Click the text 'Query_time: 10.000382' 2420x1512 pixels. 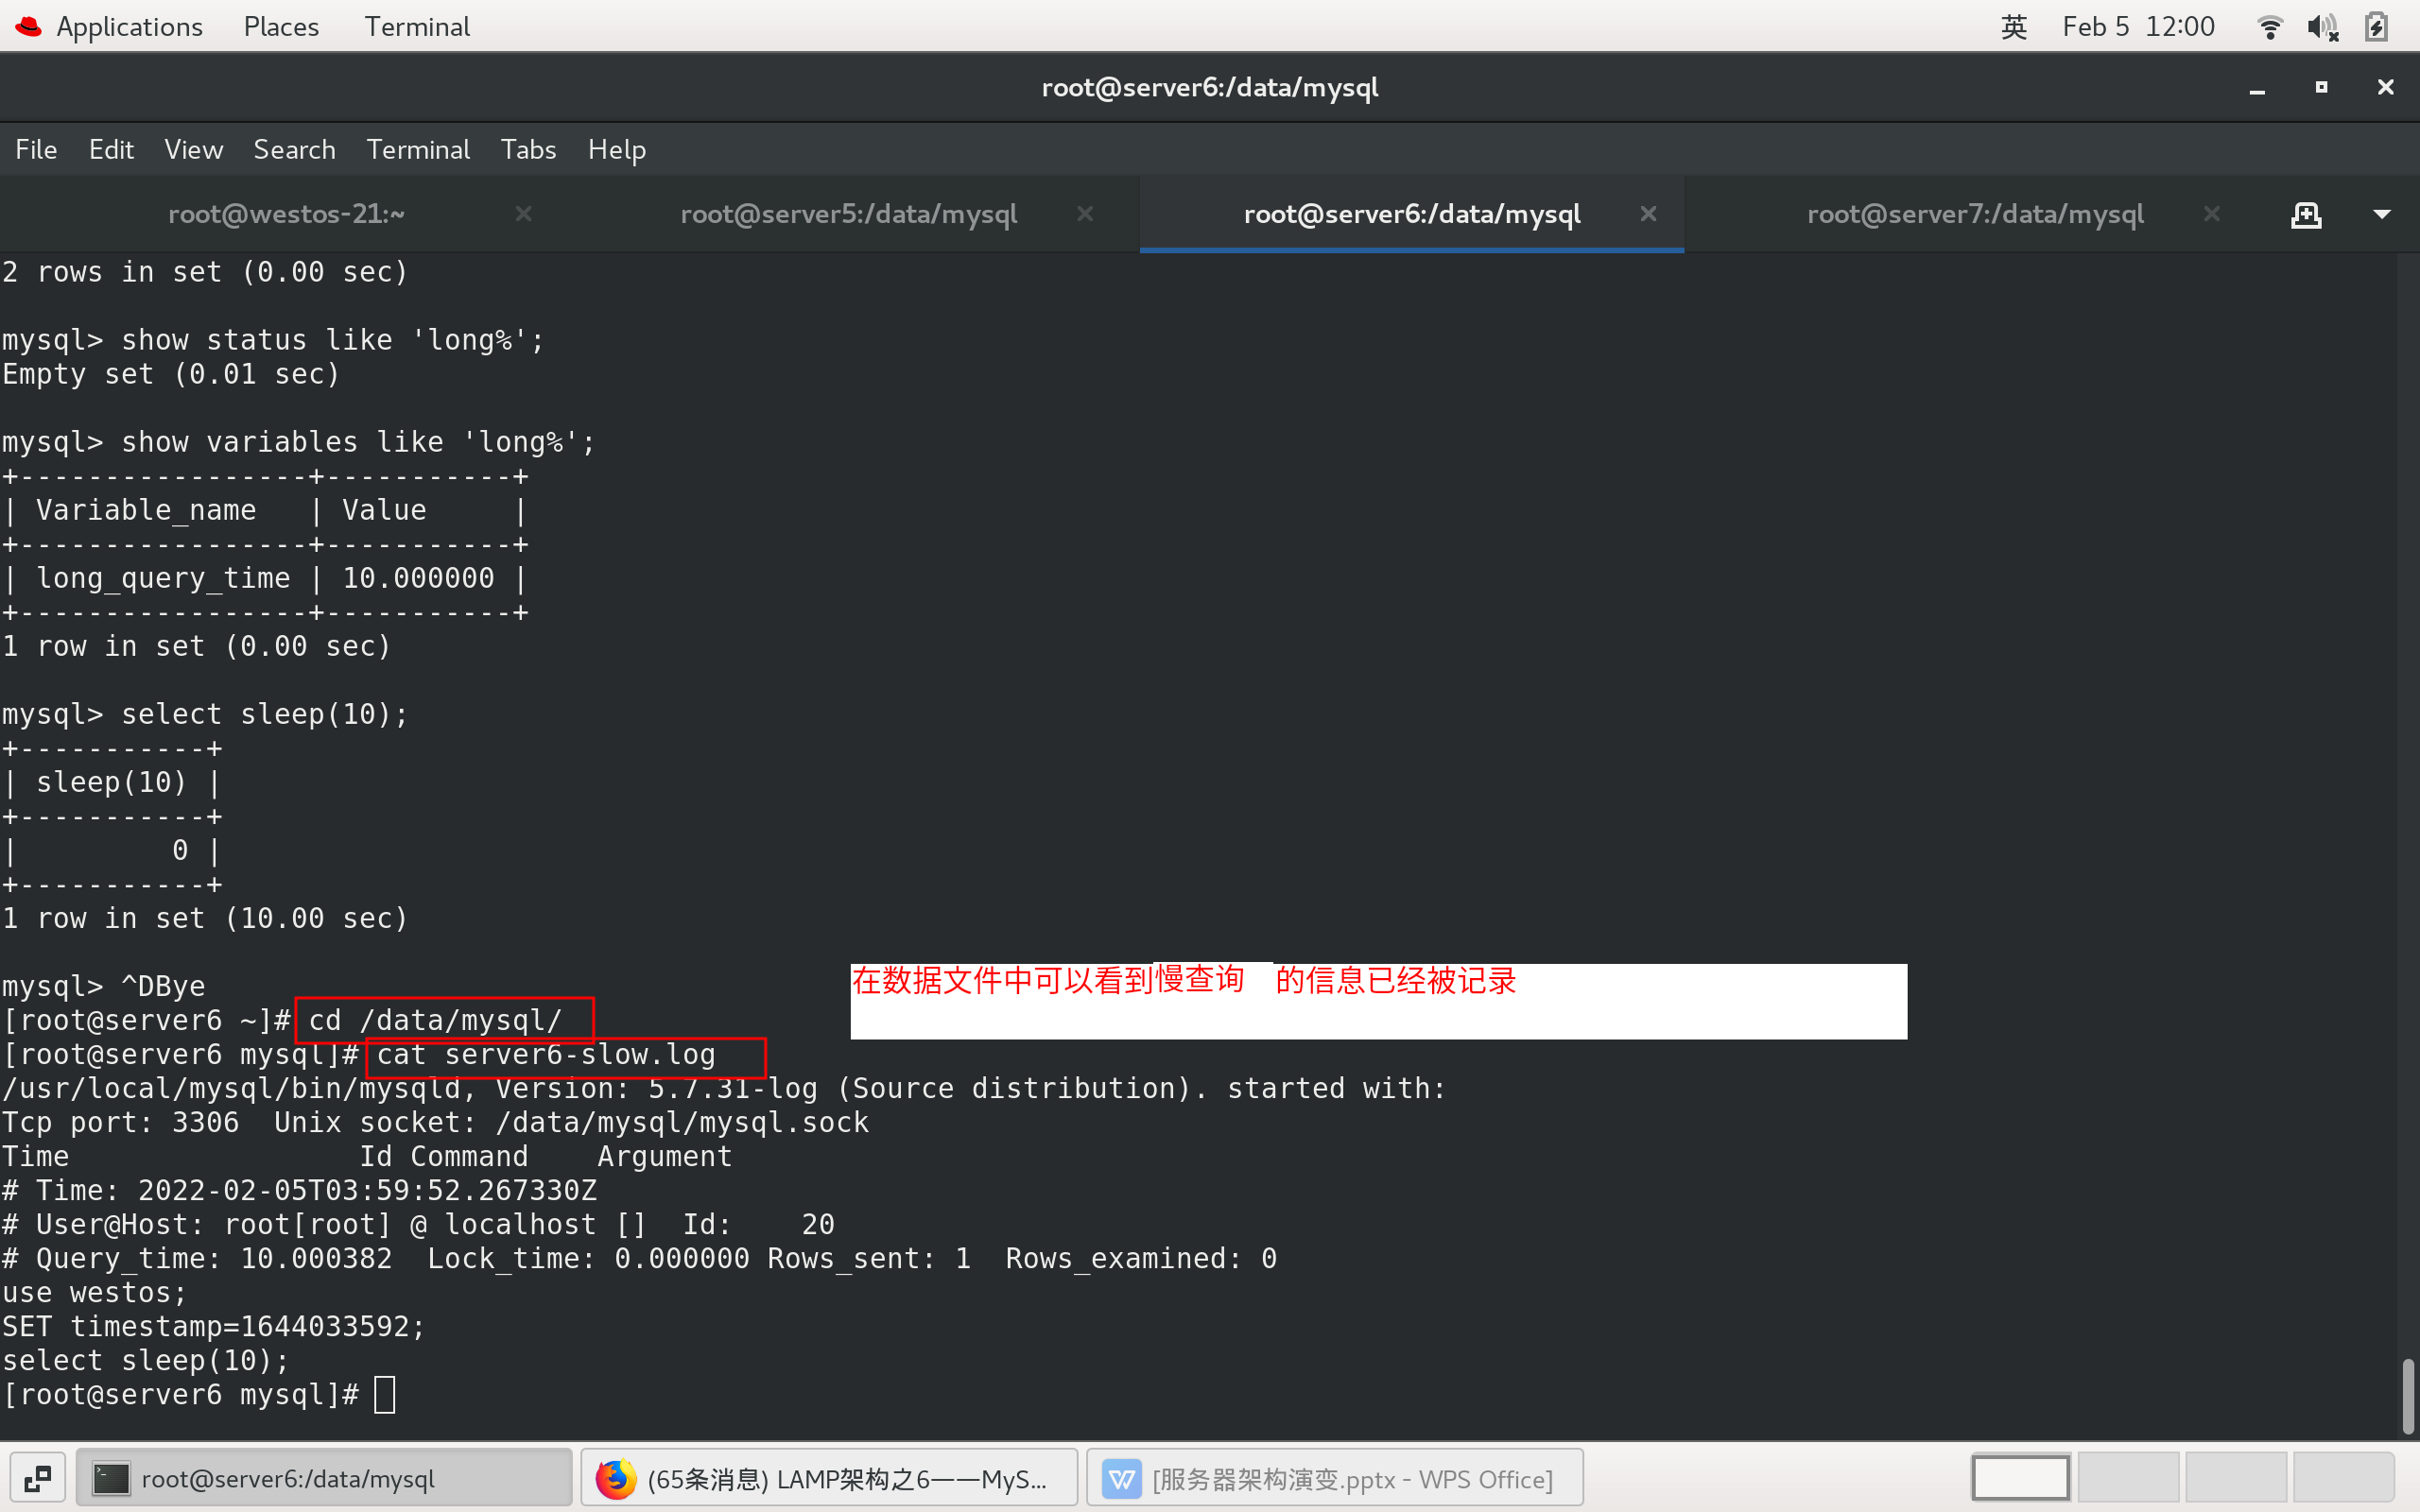214,1259
